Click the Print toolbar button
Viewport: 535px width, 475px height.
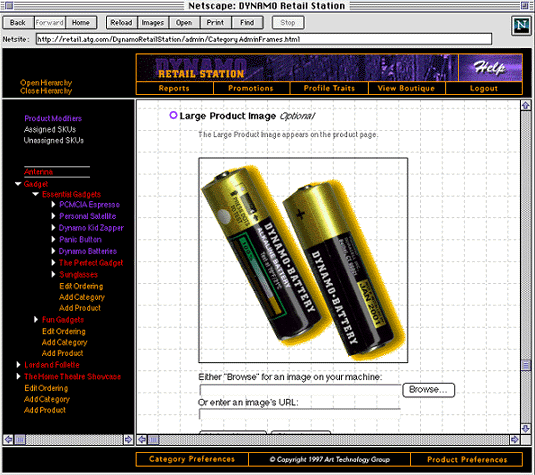tap(216, 23)
